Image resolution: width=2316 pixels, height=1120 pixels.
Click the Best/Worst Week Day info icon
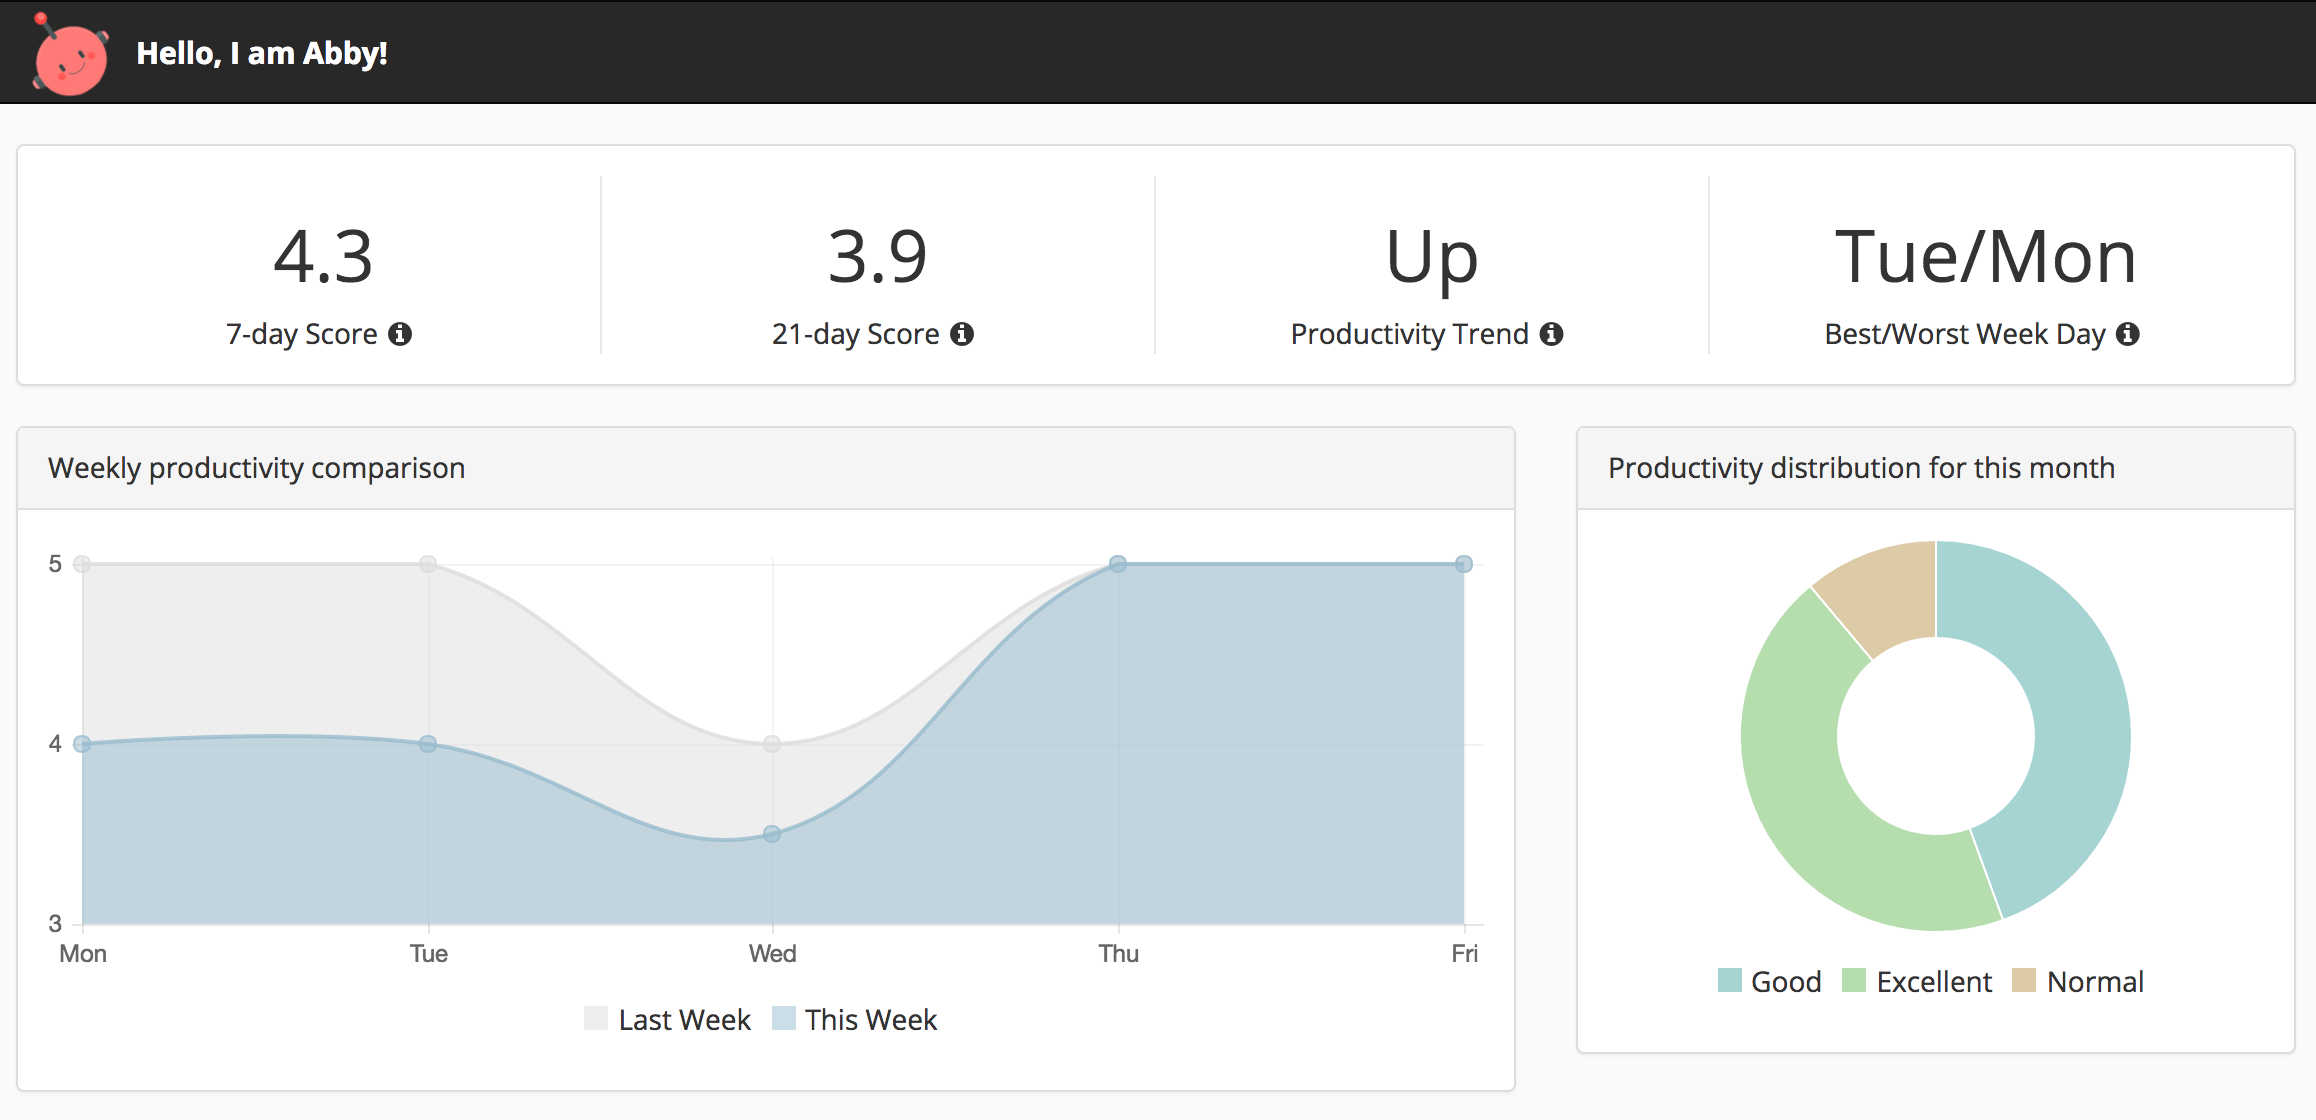click(x=2128, y=334)
